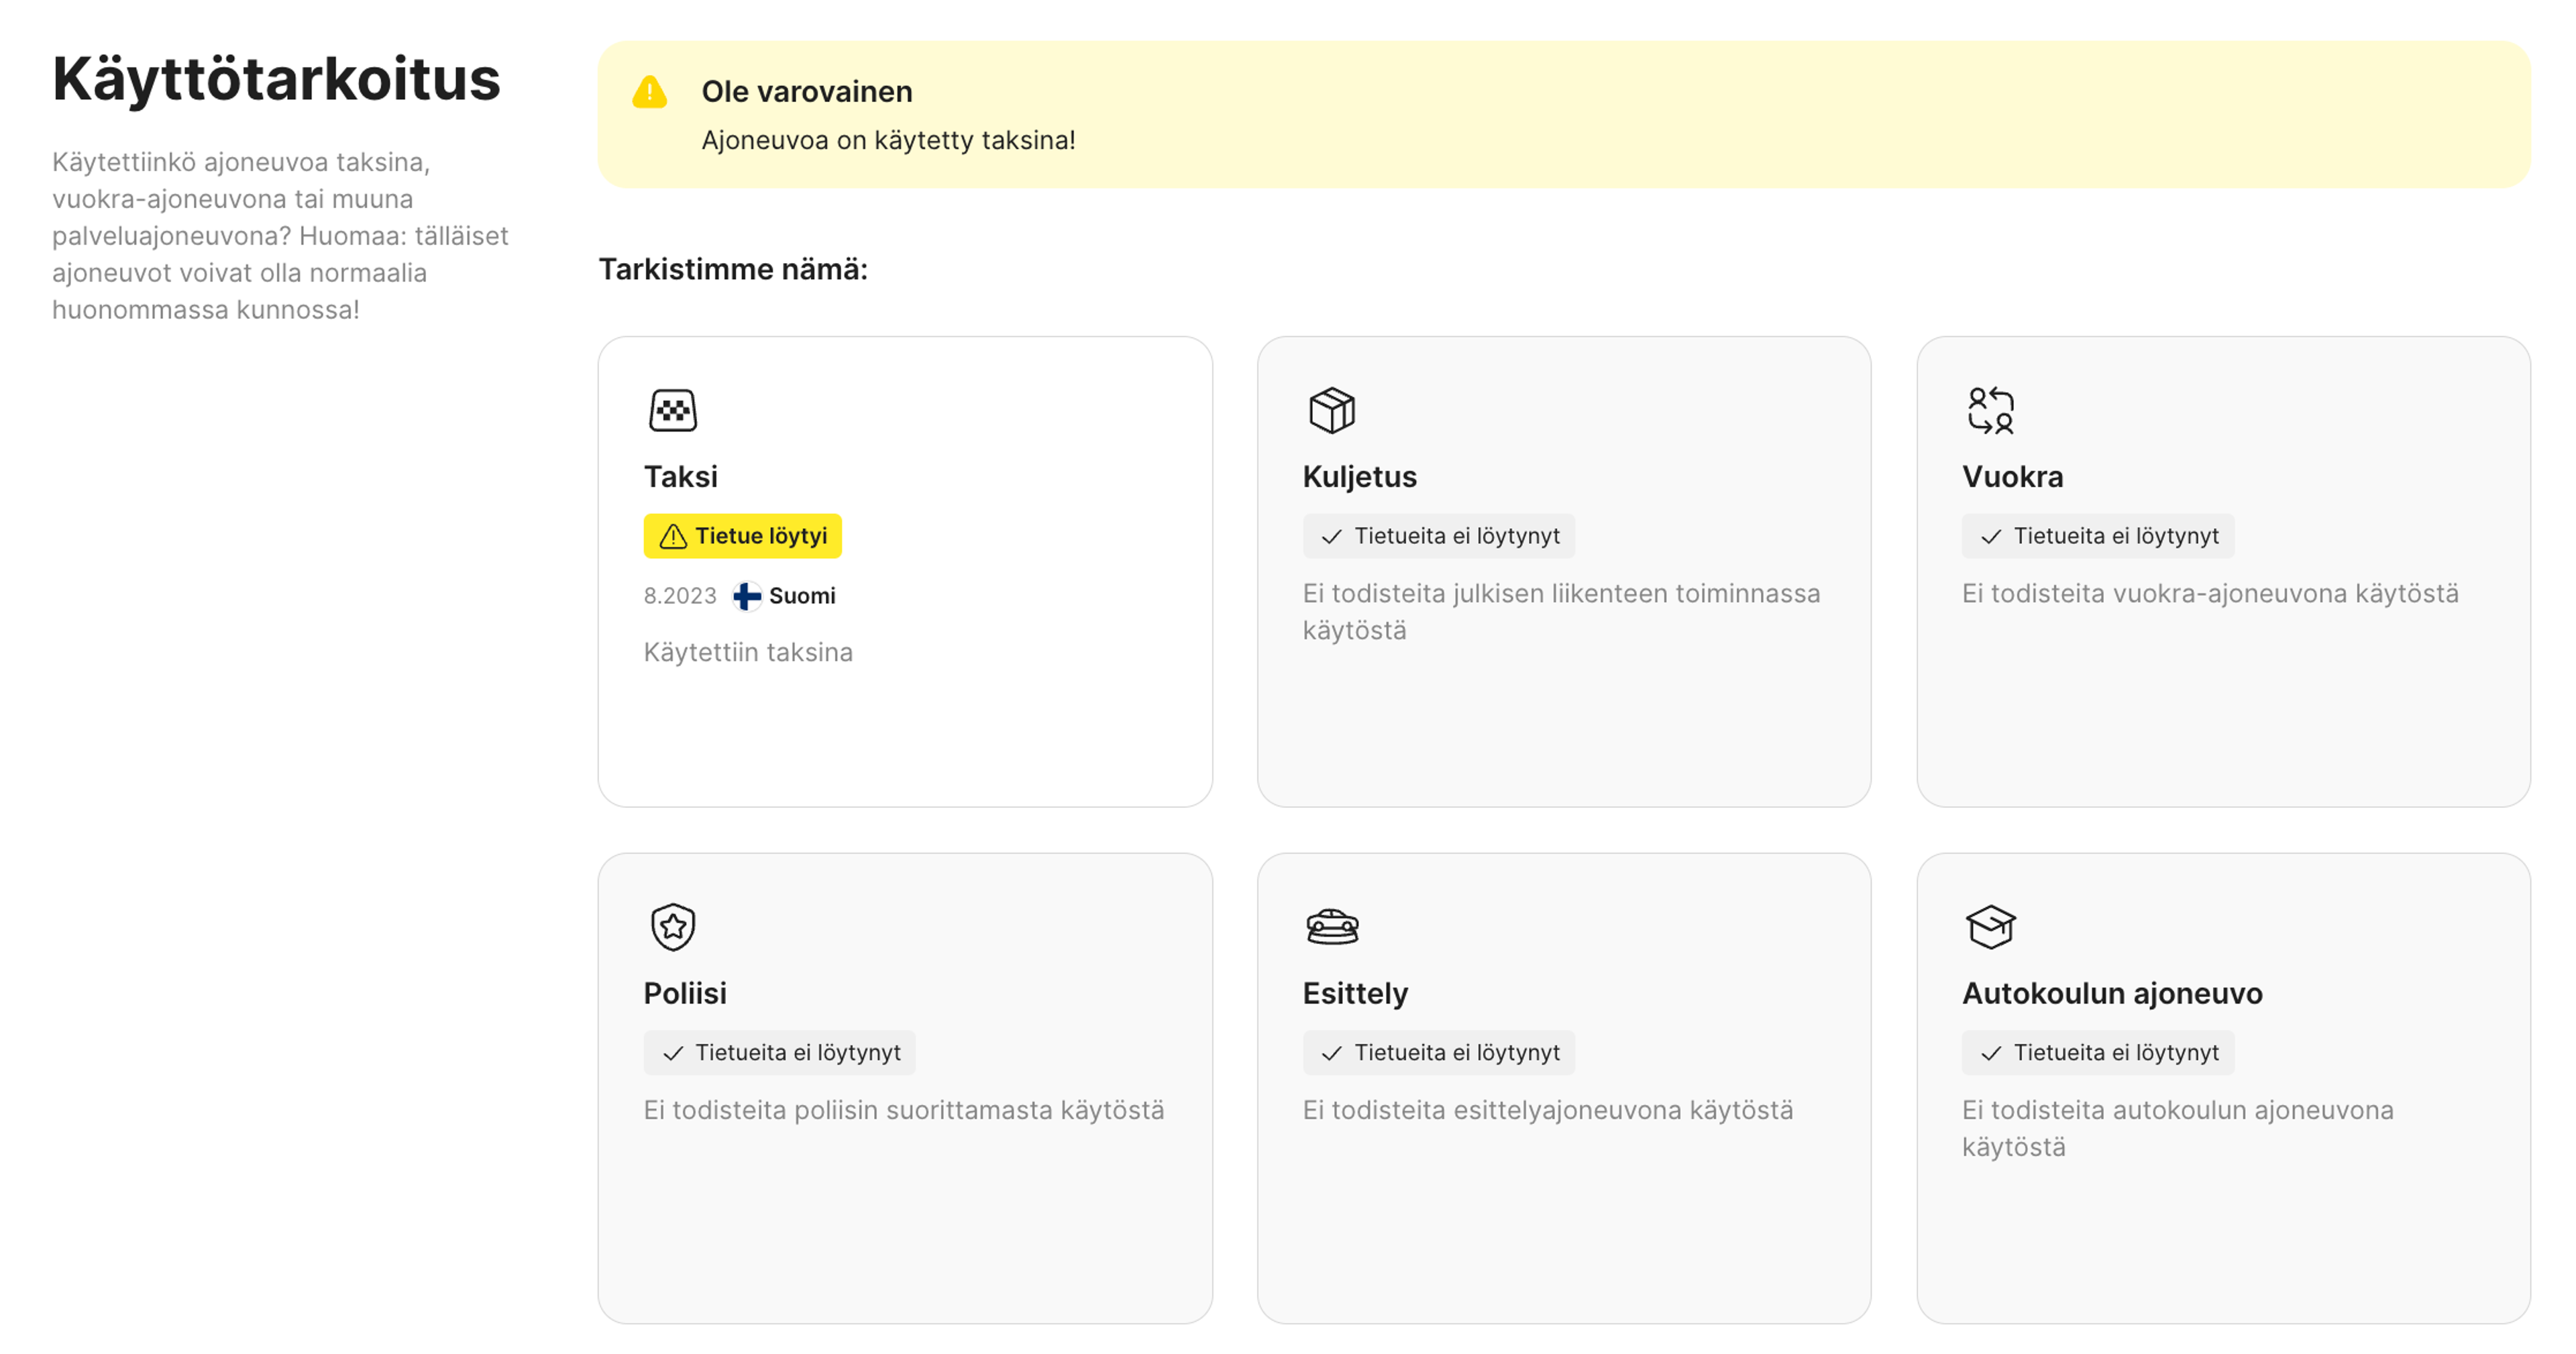Click the Tarkistimme nämä heading
Screen dimensions: 2576x1354
click(x=732, y=269)
